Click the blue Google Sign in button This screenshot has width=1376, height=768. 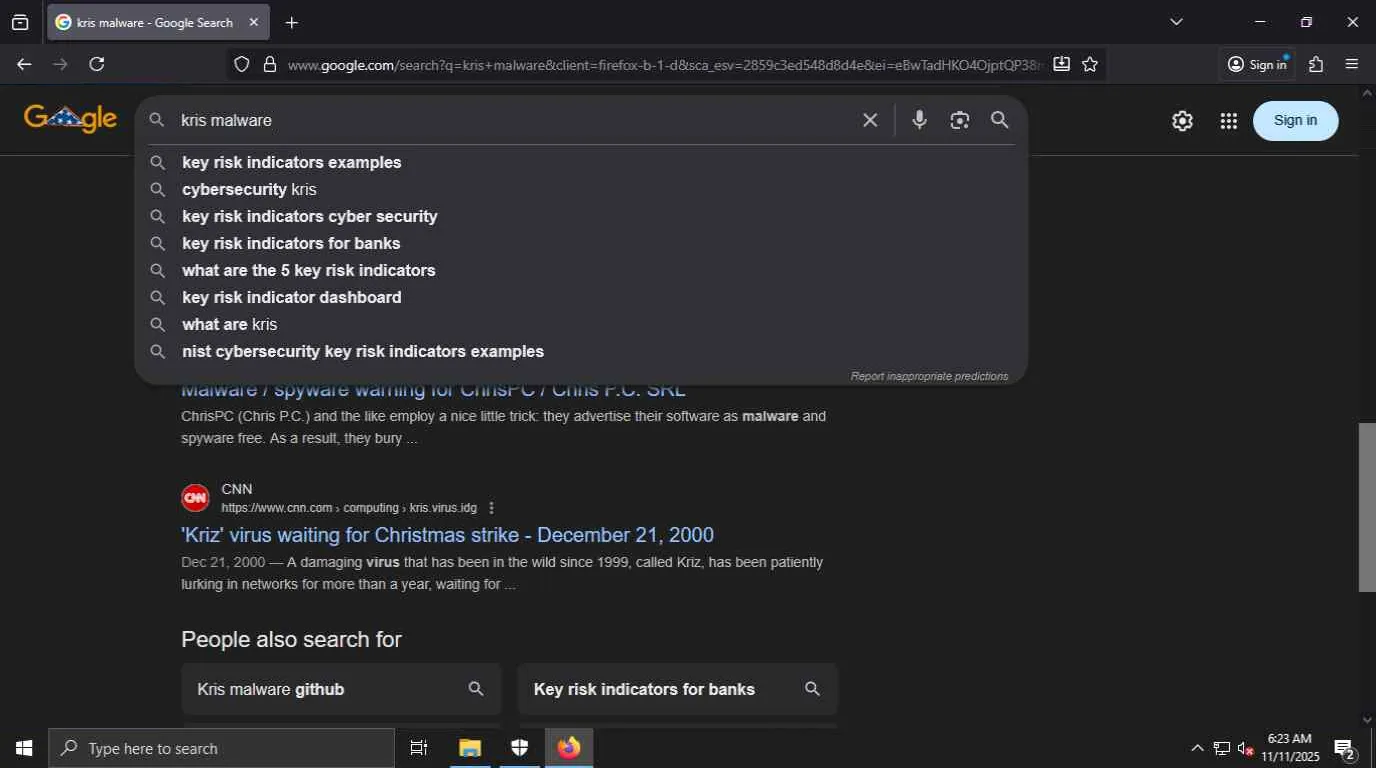click(1295, 120)
